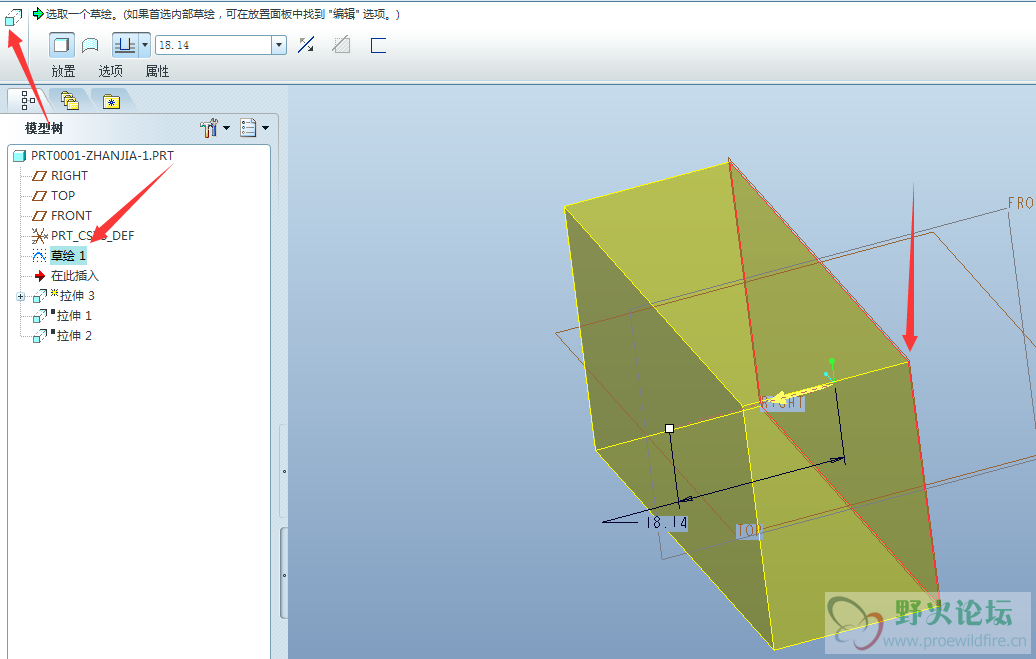The height and width of the screenshot is (659, 1036).
Task: Open the depth option type dropdown arrow
Action: pyautogui.click(x=145, y=45)
